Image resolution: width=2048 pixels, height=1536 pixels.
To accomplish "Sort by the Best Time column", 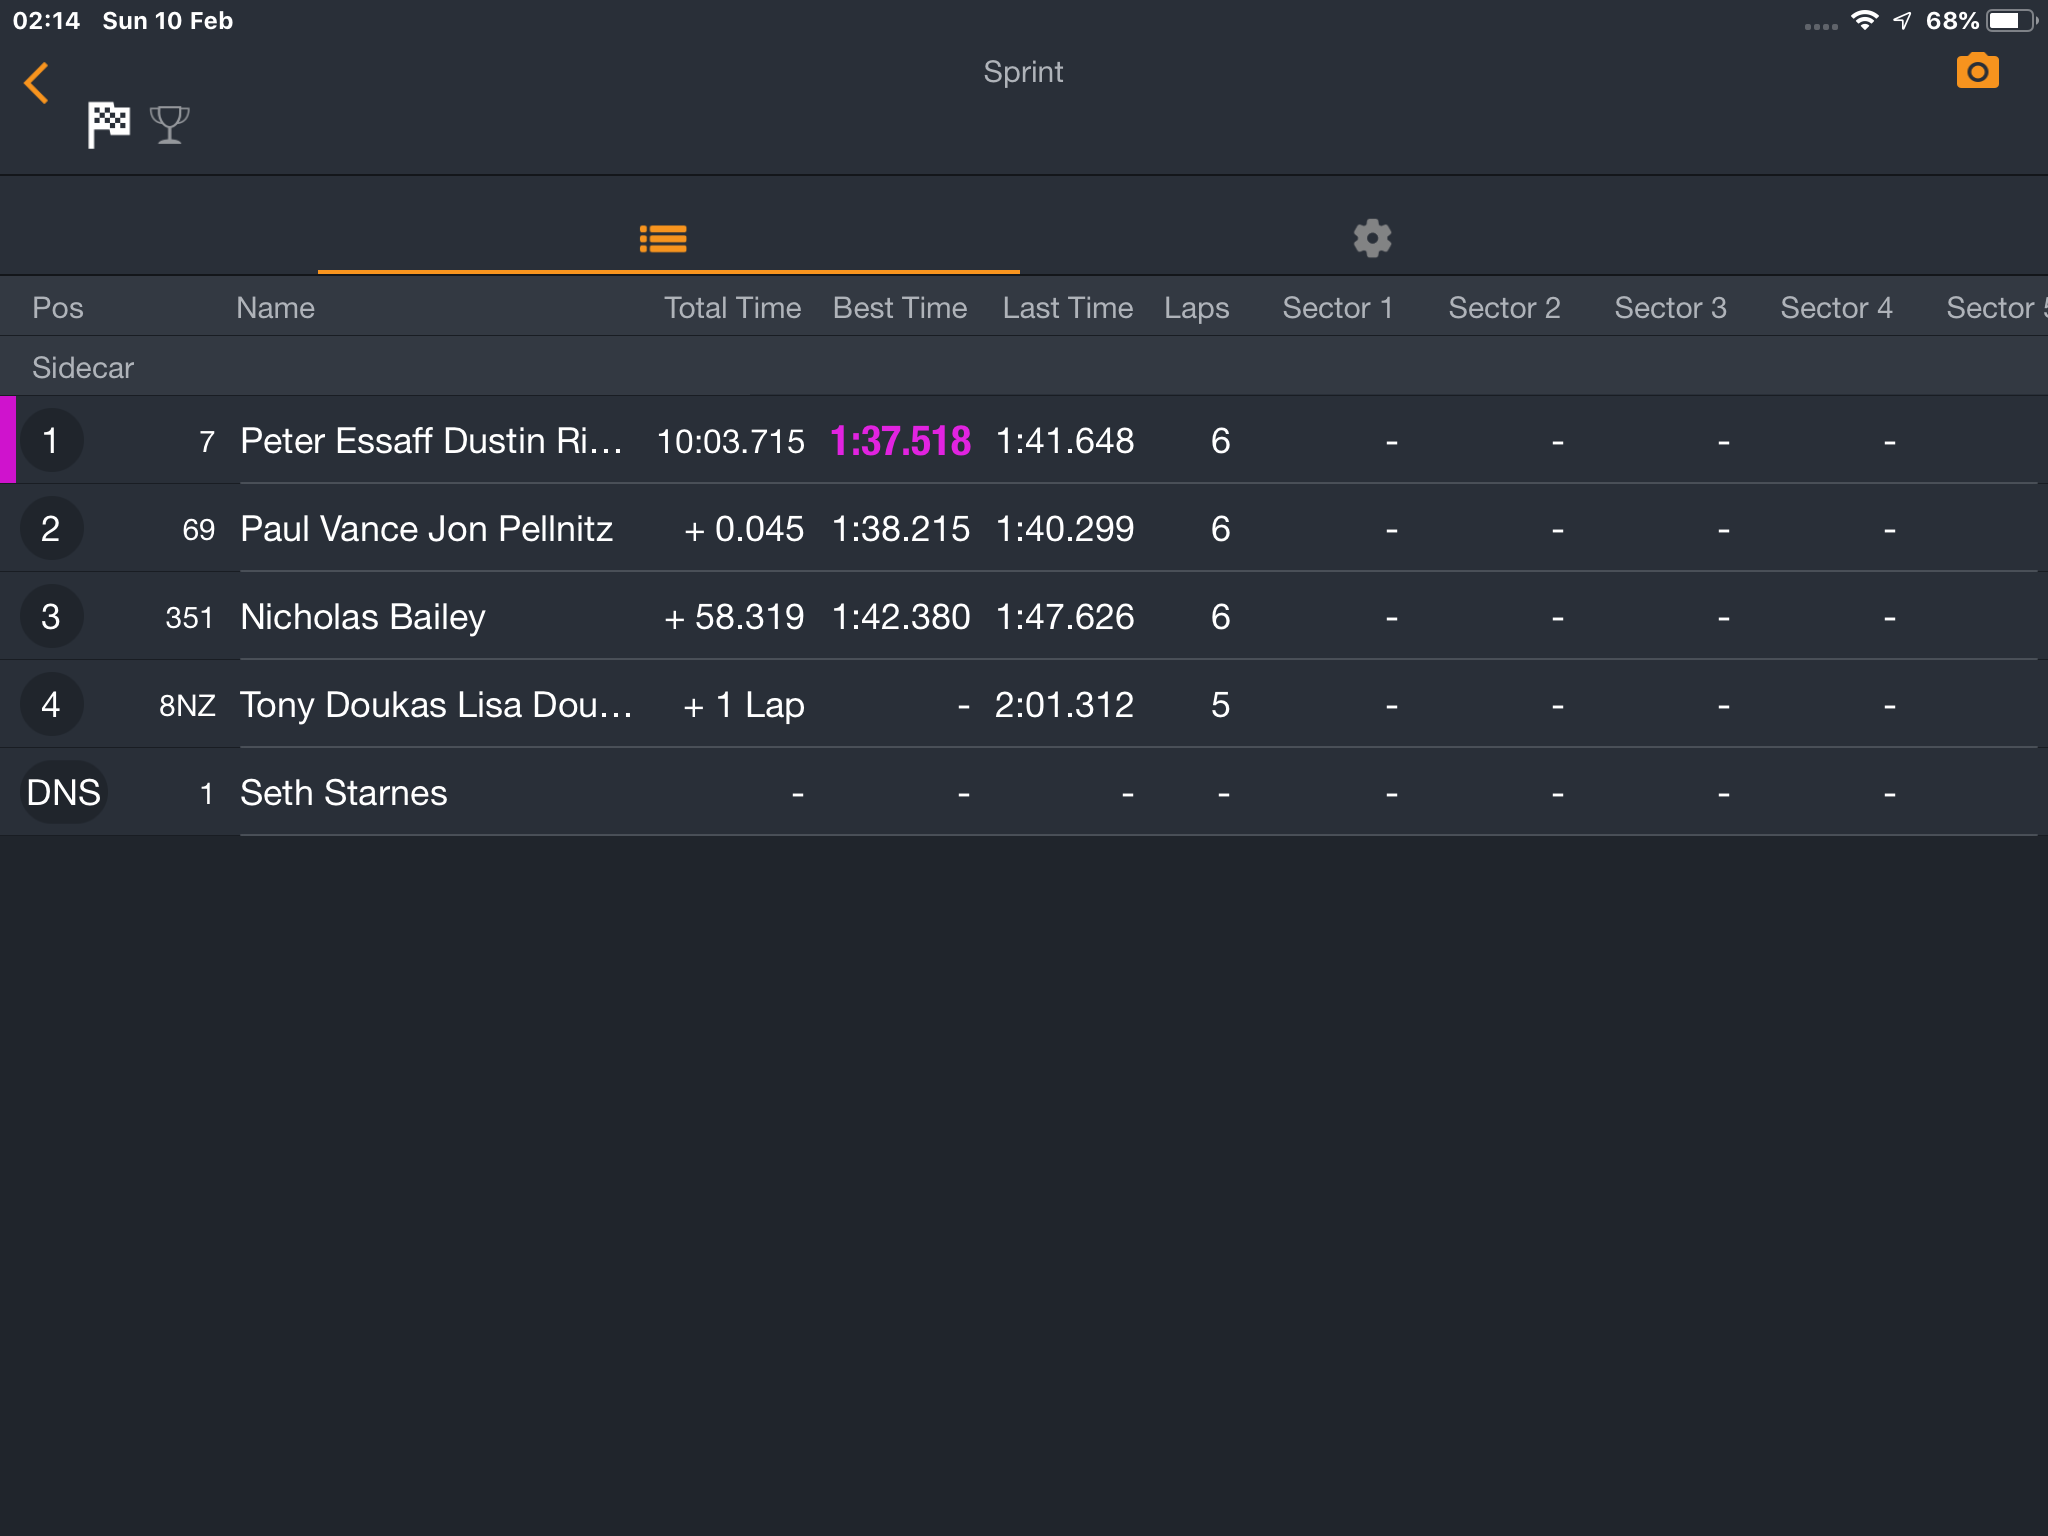I will (x=900, y=308).
